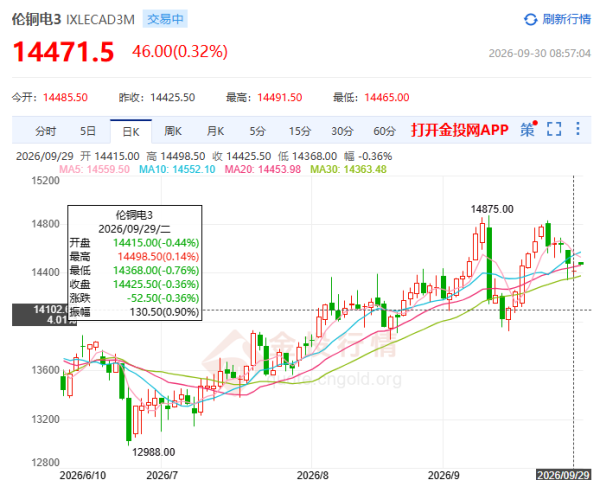The height and width of the screenshot is (480, 600).
Task: Click the tooltip 最高 14498.50 row
Action: click(x=134, y=256)
